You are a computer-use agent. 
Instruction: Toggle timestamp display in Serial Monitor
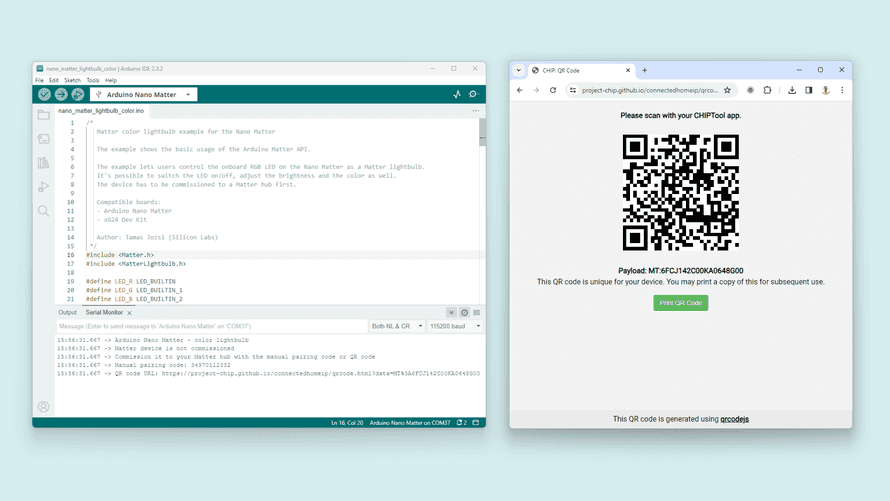[x=464, y=313]
